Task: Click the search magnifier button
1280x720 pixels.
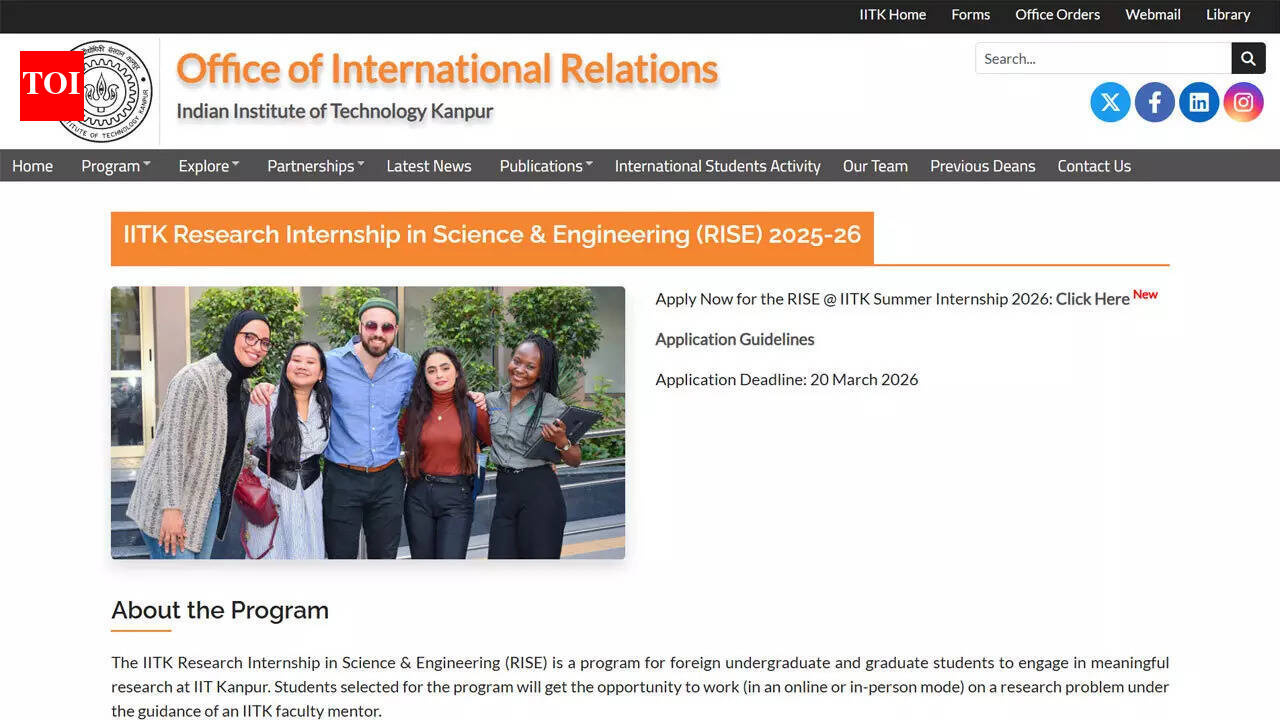Action: click(1248, 58)
